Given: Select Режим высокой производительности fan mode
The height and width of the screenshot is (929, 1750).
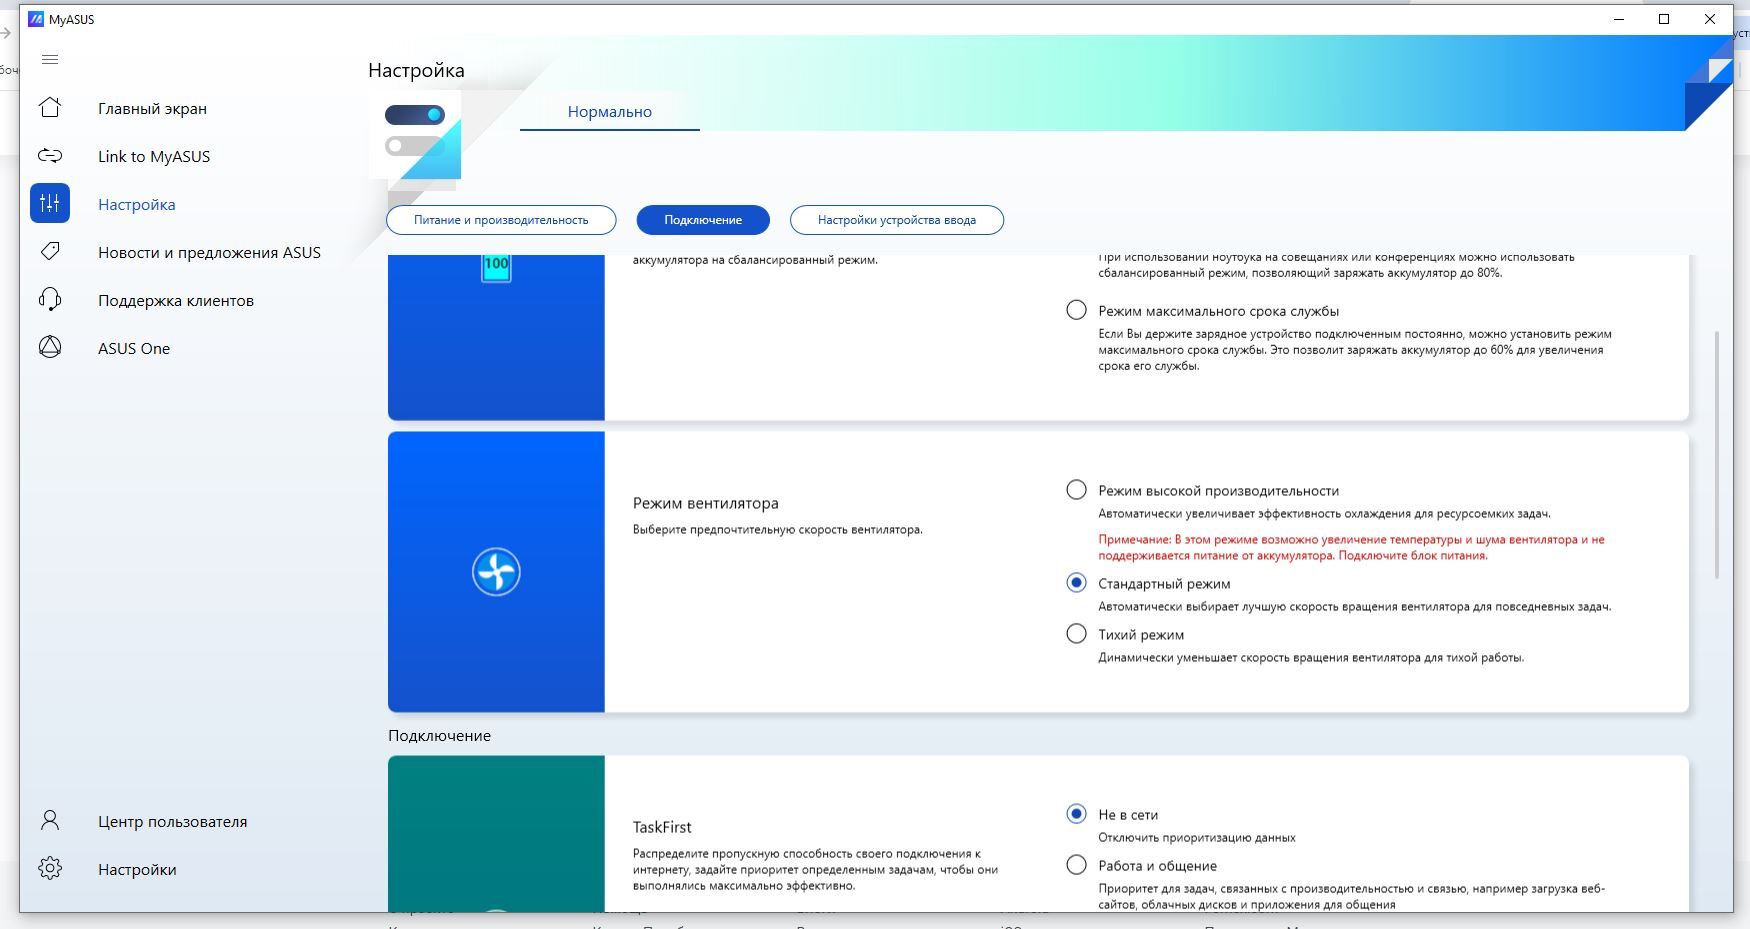Looking at the screenshot, I should tap(1076, 490).
